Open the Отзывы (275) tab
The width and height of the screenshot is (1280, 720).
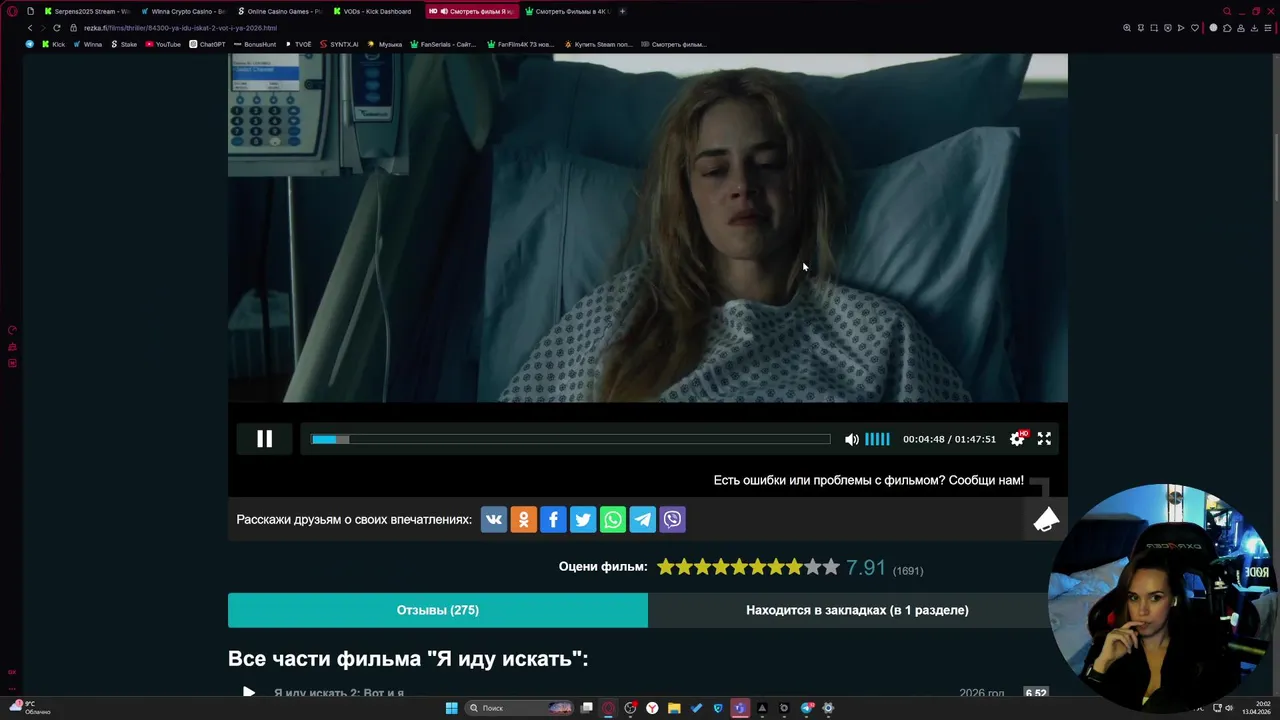coord(438,610)
